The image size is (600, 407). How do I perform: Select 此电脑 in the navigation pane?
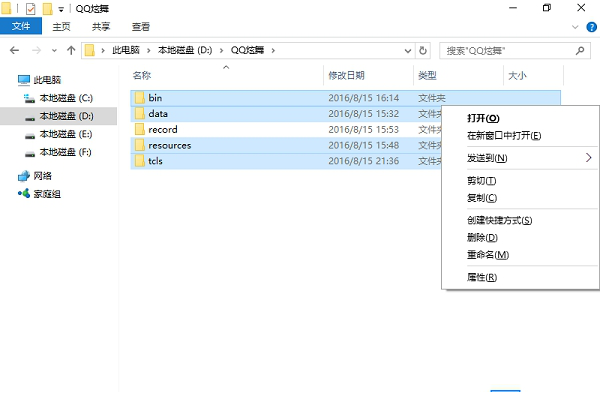pos(47,80)
